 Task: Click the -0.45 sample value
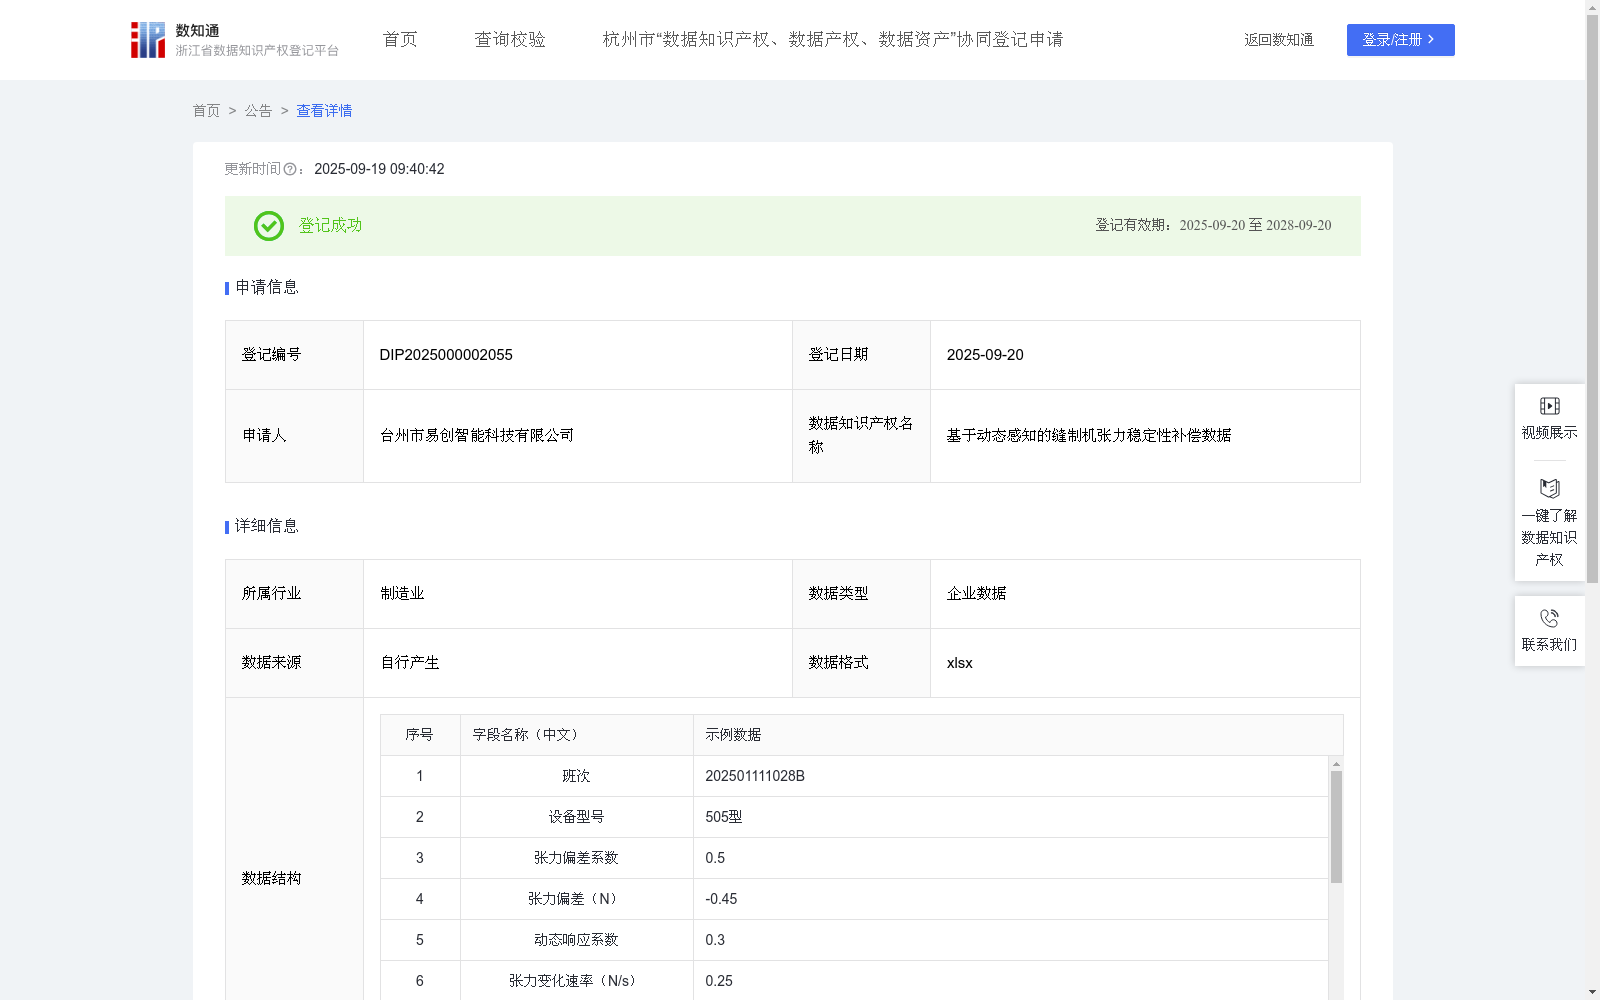tap(721, 899)
